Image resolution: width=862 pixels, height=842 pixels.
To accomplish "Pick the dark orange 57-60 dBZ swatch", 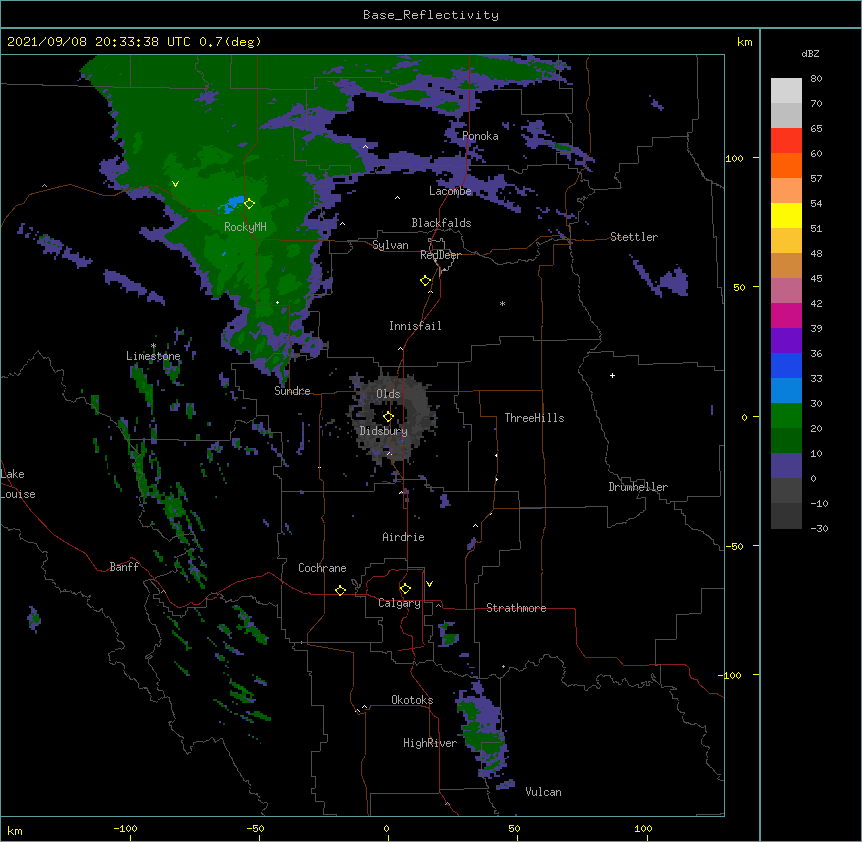I will coord(786,165).
